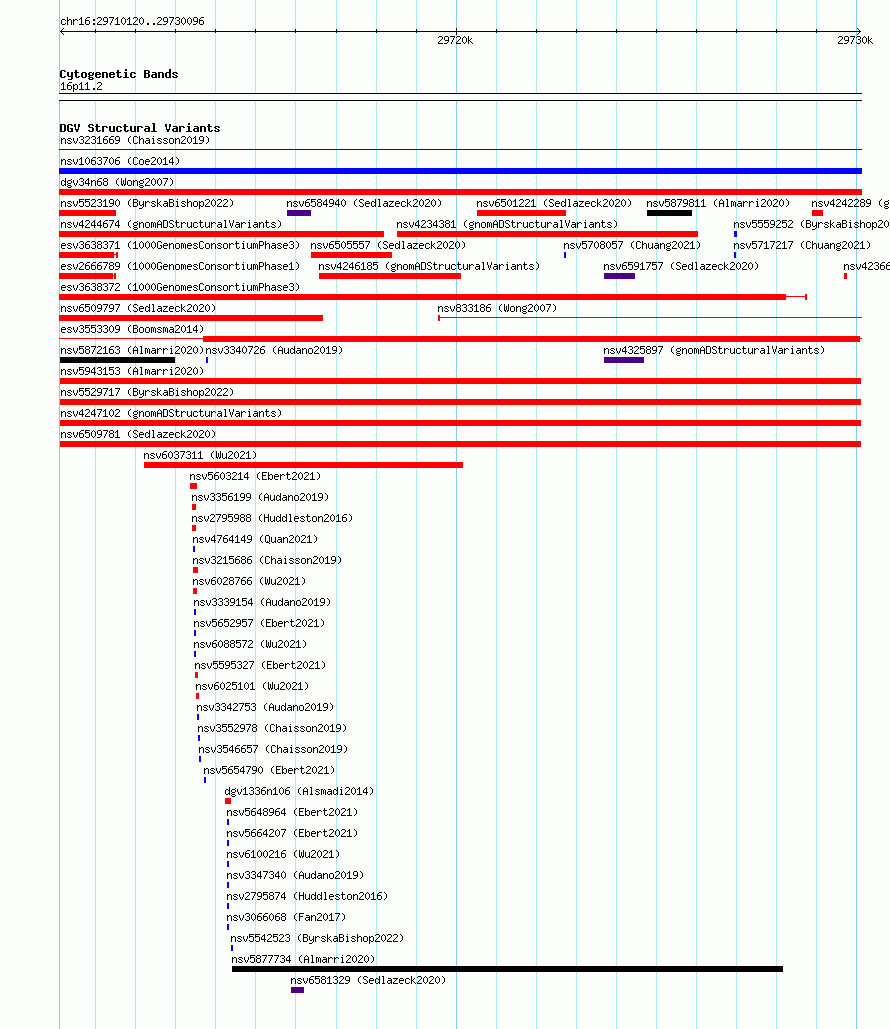Click the Cytogenetic Bands track heading
The height and width of the screenshot is (1029, 890).
pyautogui.click(x=119, y=74)
